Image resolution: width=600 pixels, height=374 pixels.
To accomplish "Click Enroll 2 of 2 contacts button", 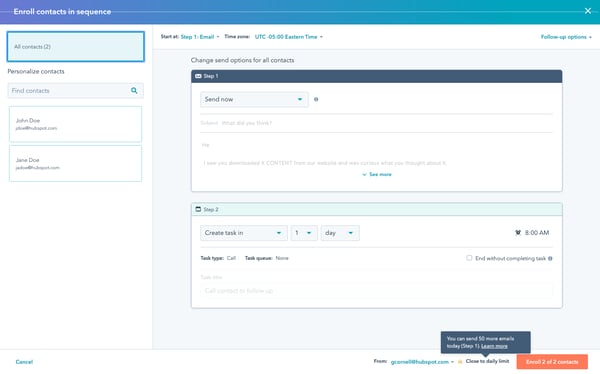I will 552,362.
